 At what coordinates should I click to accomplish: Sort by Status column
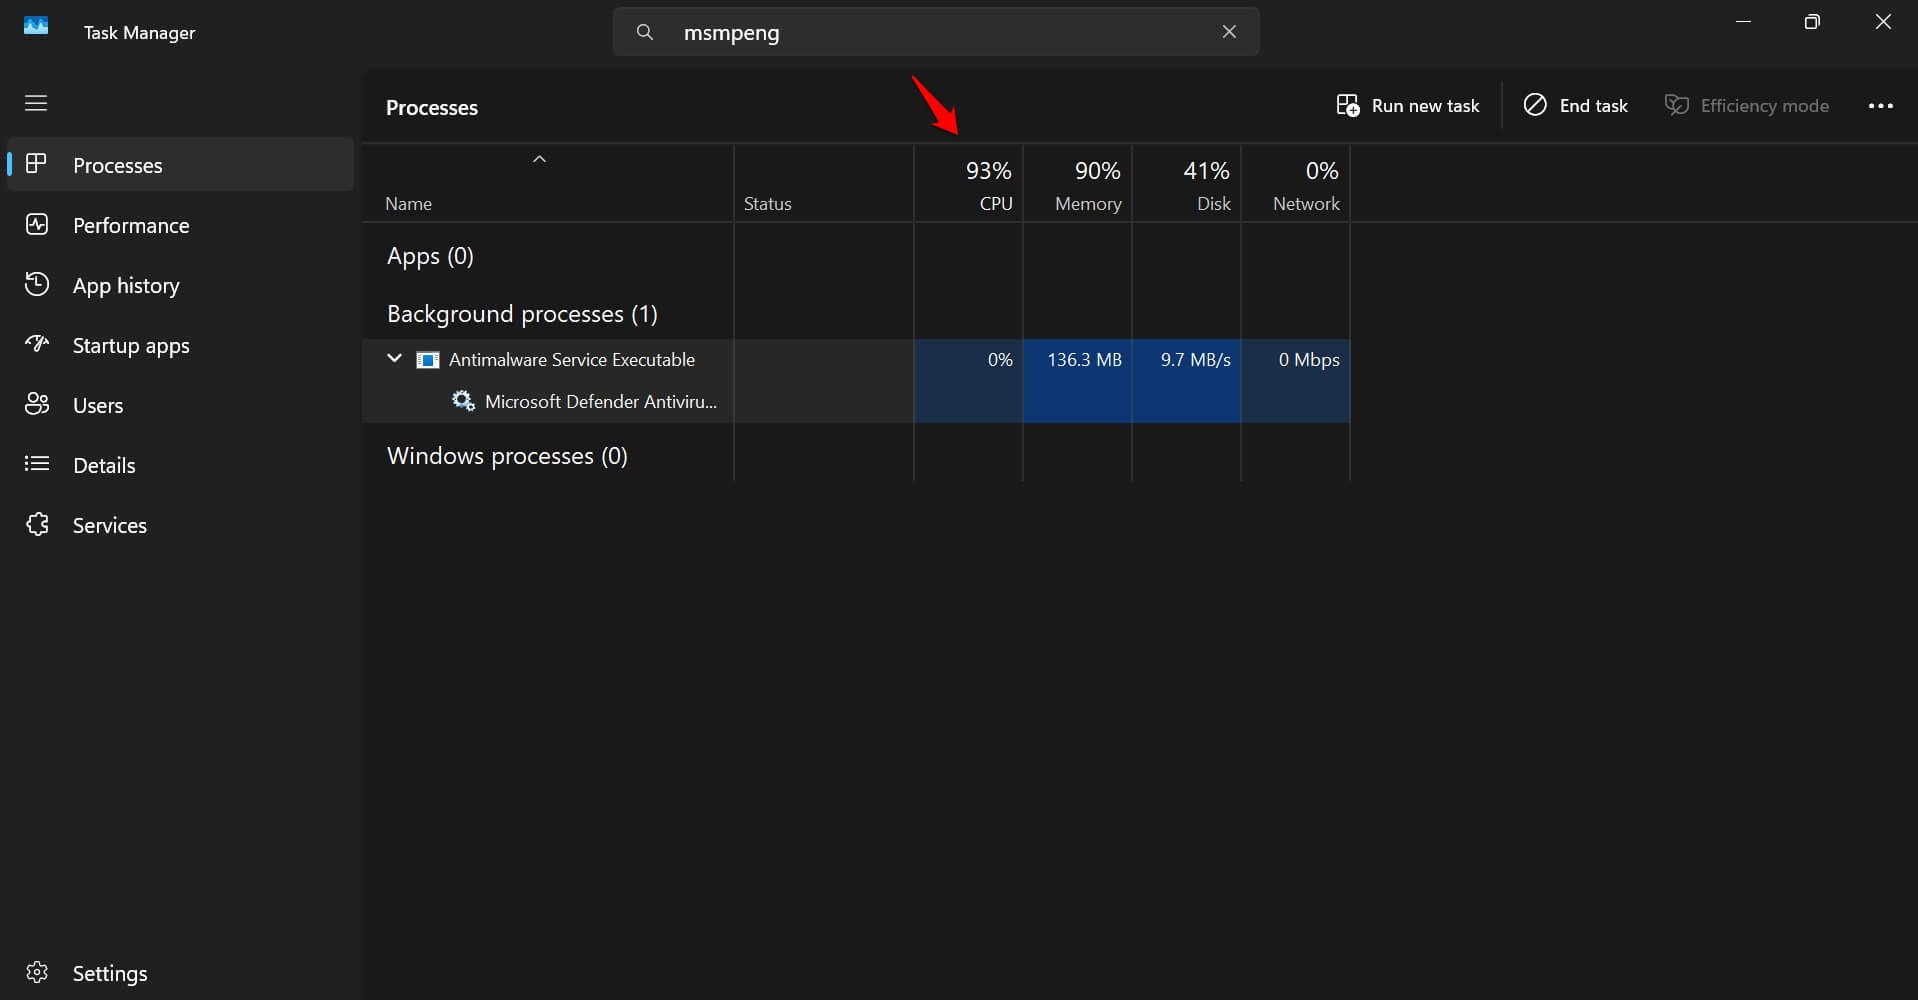pyautogui.click(x=824, y=184)
